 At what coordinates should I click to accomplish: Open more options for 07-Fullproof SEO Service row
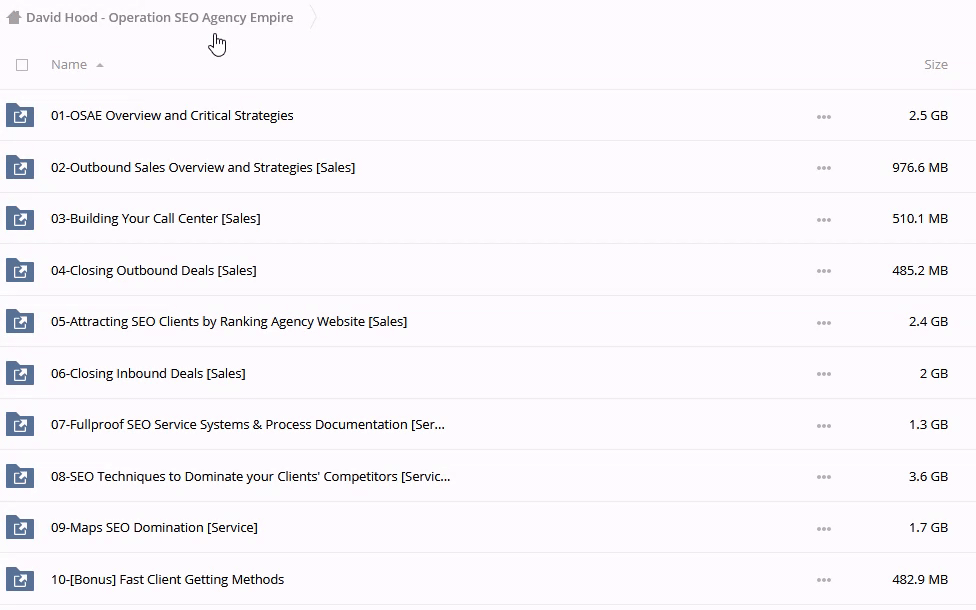[823, 425]
